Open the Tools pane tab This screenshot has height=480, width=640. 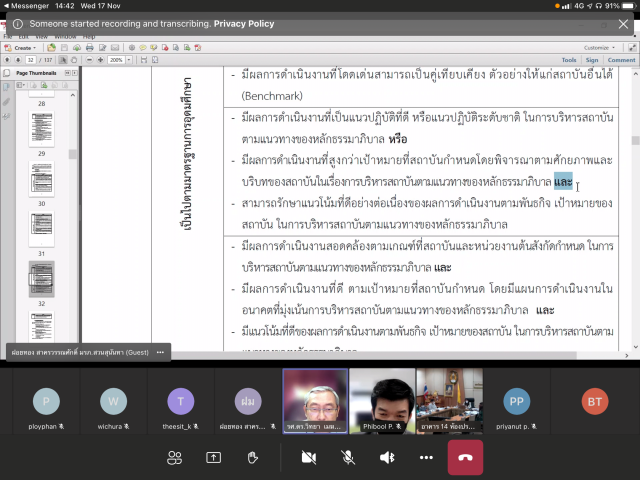[569, 60]
